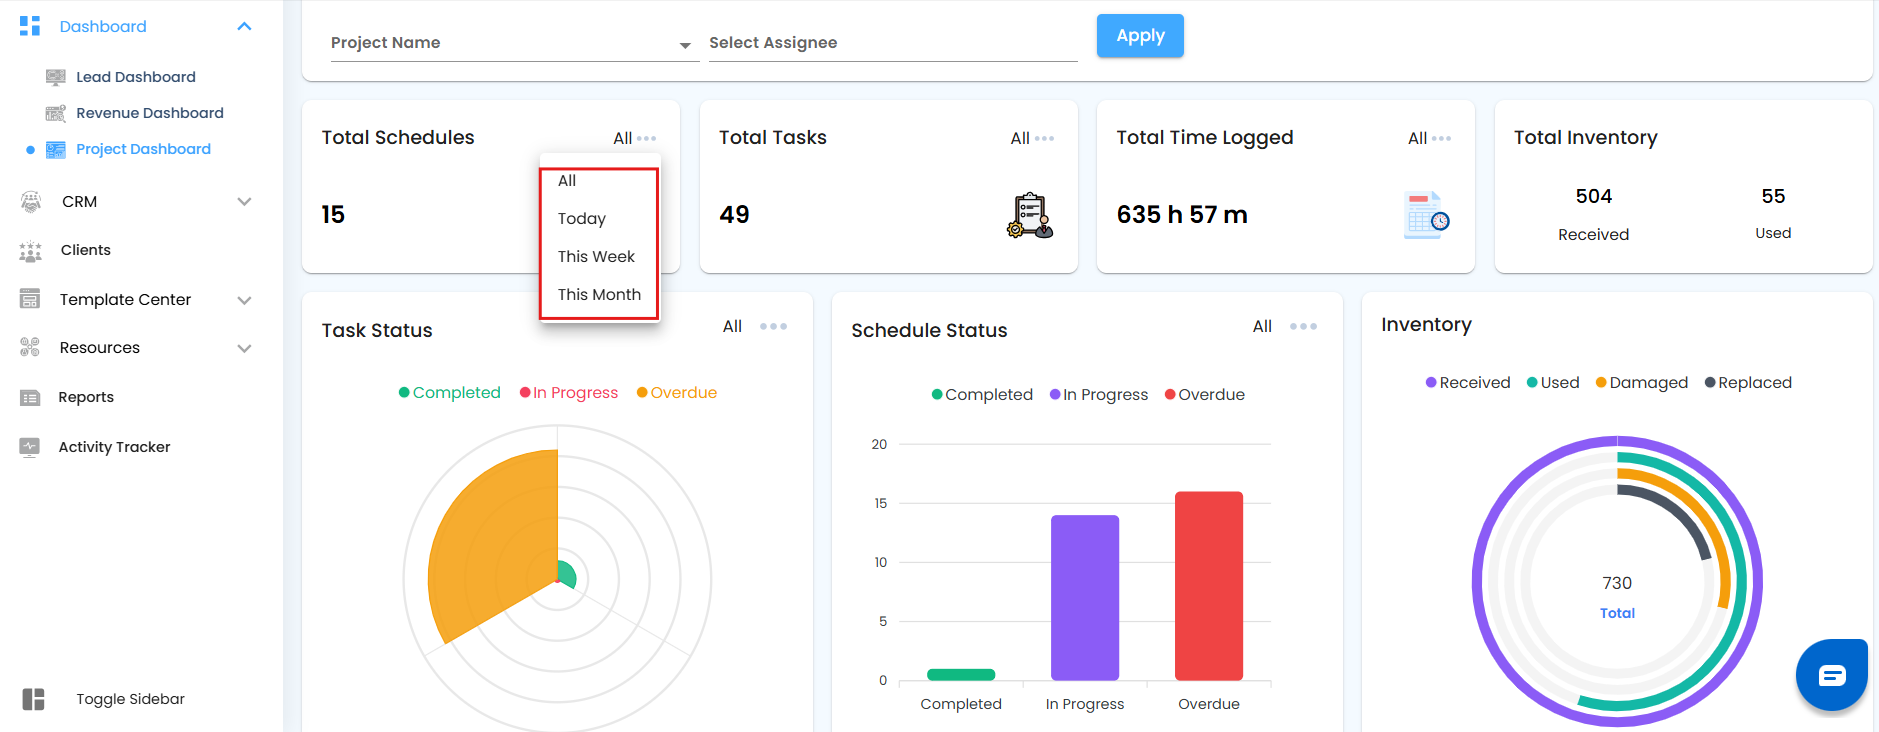Click the Total Tasks clipboard icon
The height and width of the screenshot is (732, 1879).
pyautogui.click(x=1029, y=215)
